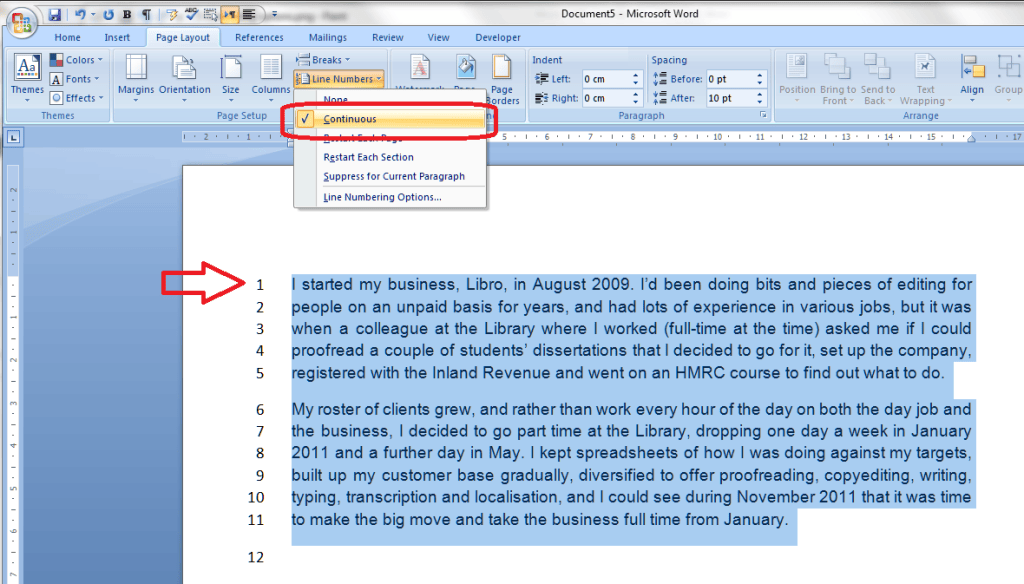The image size is (1024, 584).
Task: Increase Right indent with up arrow
Action: pos(635,94)
